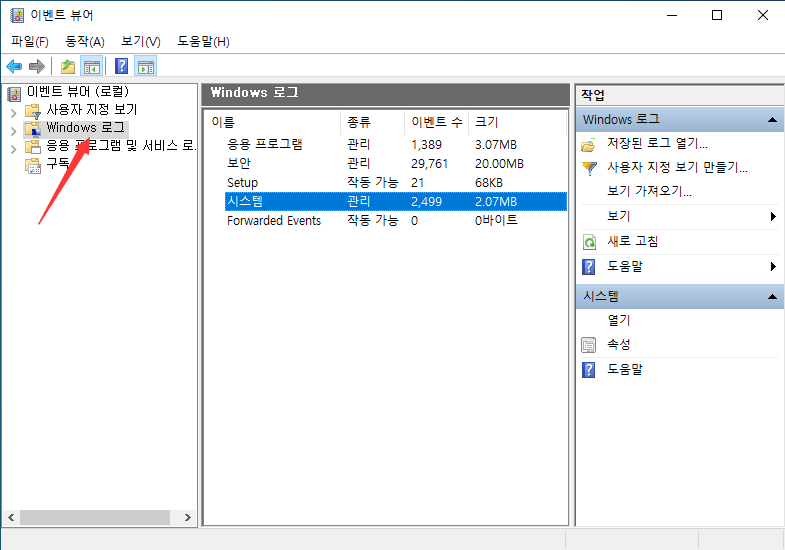Open the 도움말(H) menu
Screen dimensions: 785x550
coord(203,42)
